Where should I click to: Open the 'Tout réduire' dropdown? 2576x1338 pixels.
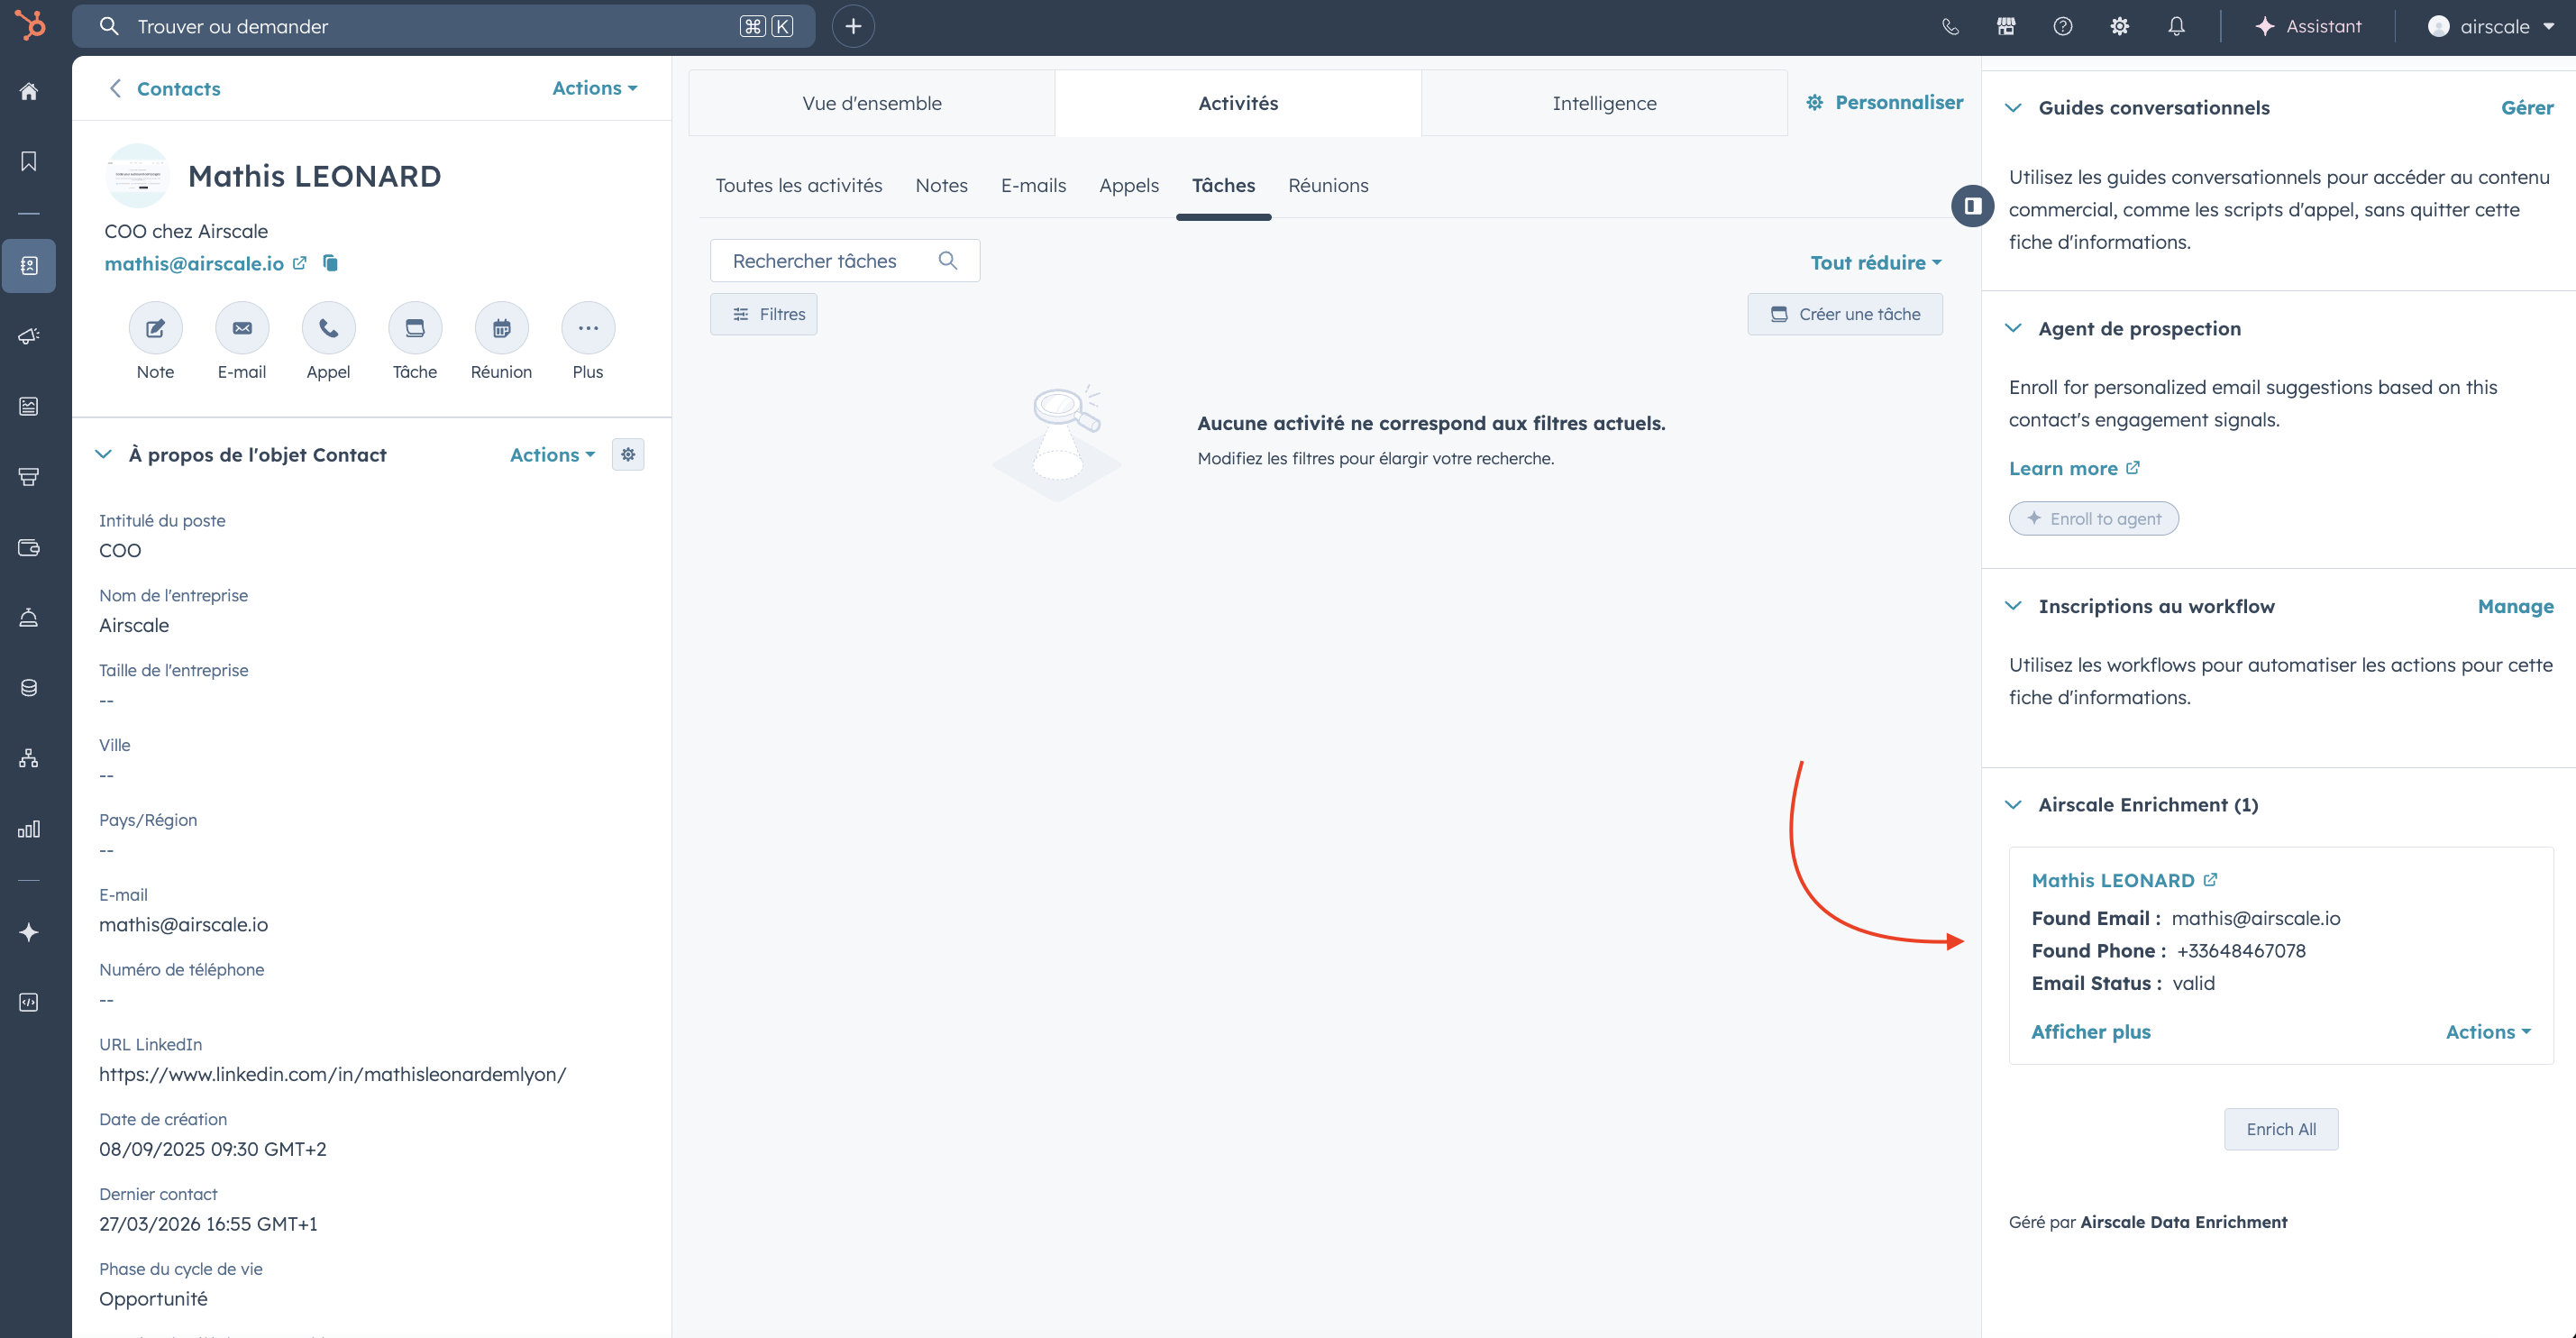pos(1875,262)
